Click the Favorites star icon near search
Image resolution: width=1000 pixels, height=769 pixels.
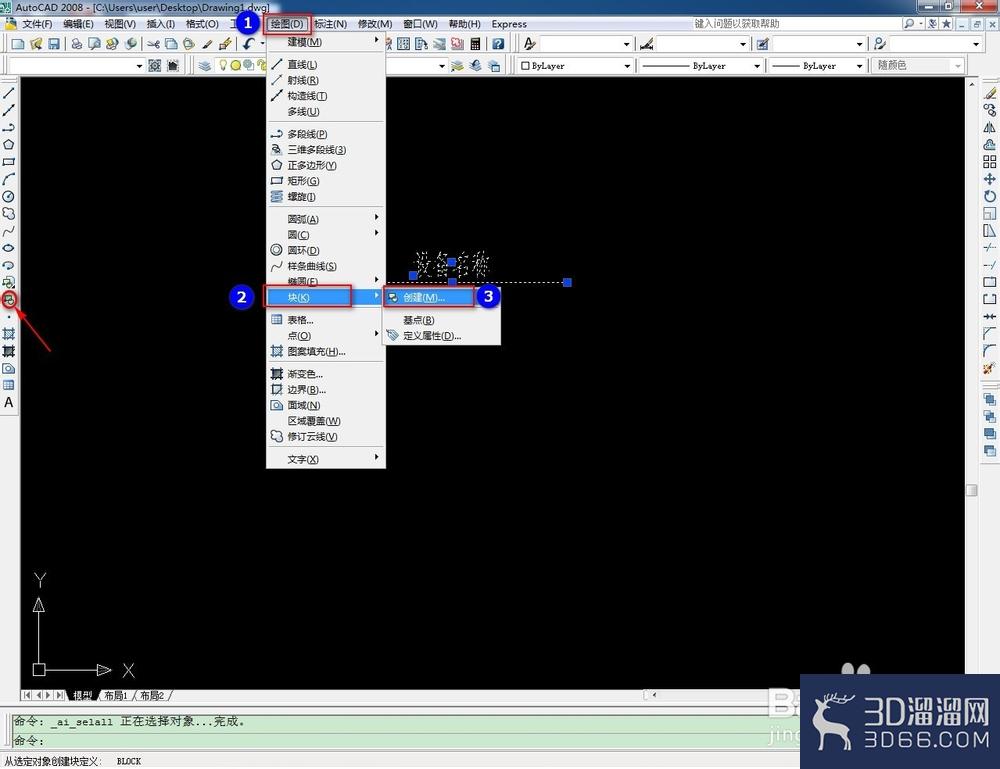(947, 24)
